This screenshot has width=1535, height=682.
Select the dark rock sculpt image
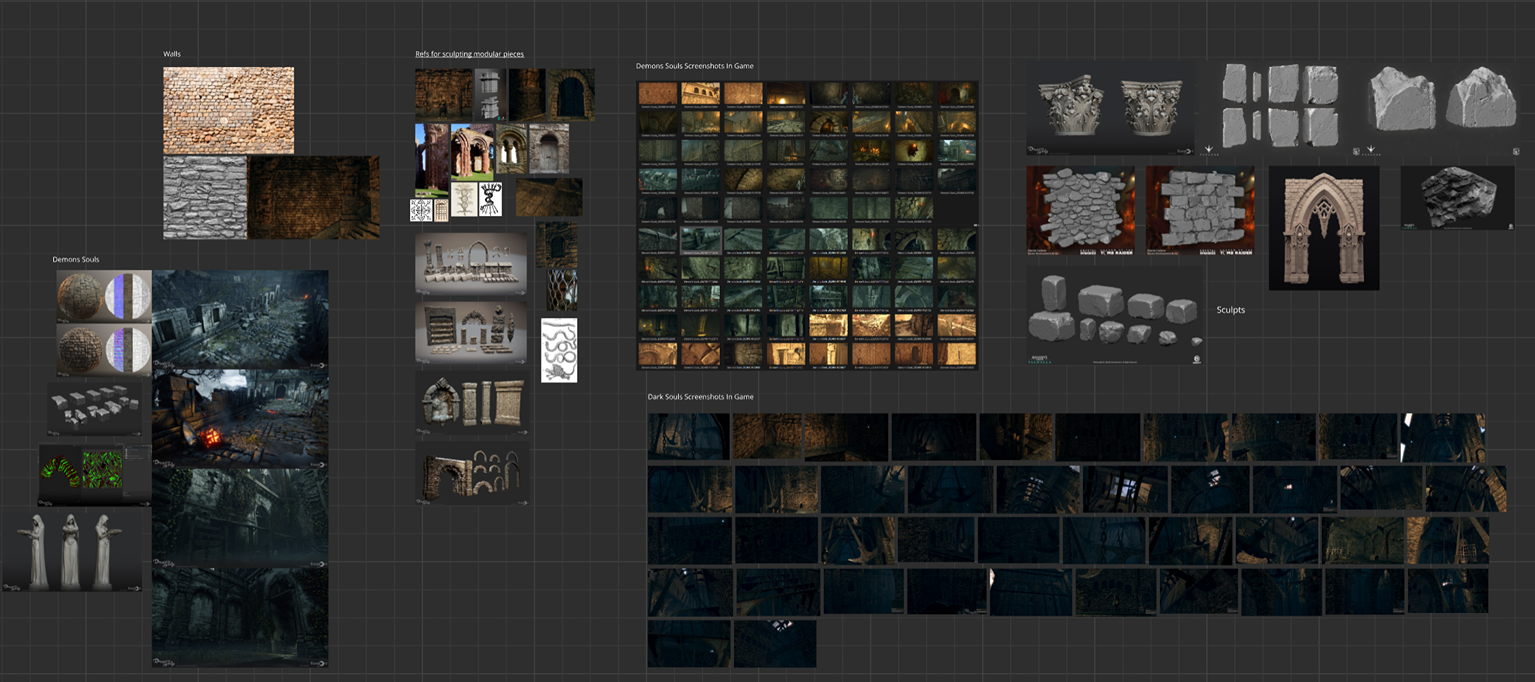(1457, 197)
